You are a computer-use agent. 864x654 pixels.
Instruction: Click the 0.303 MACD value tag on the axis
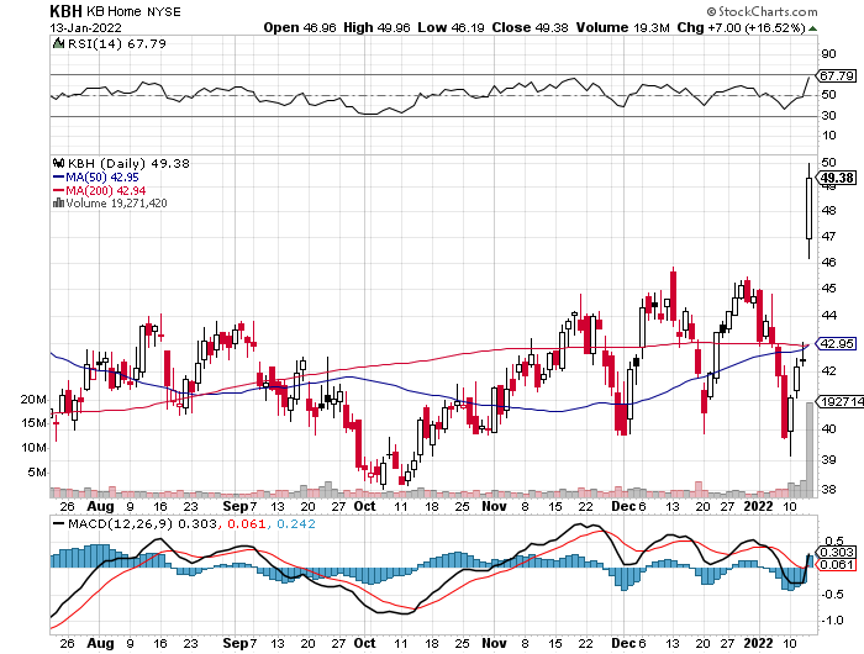coord(837,552)
